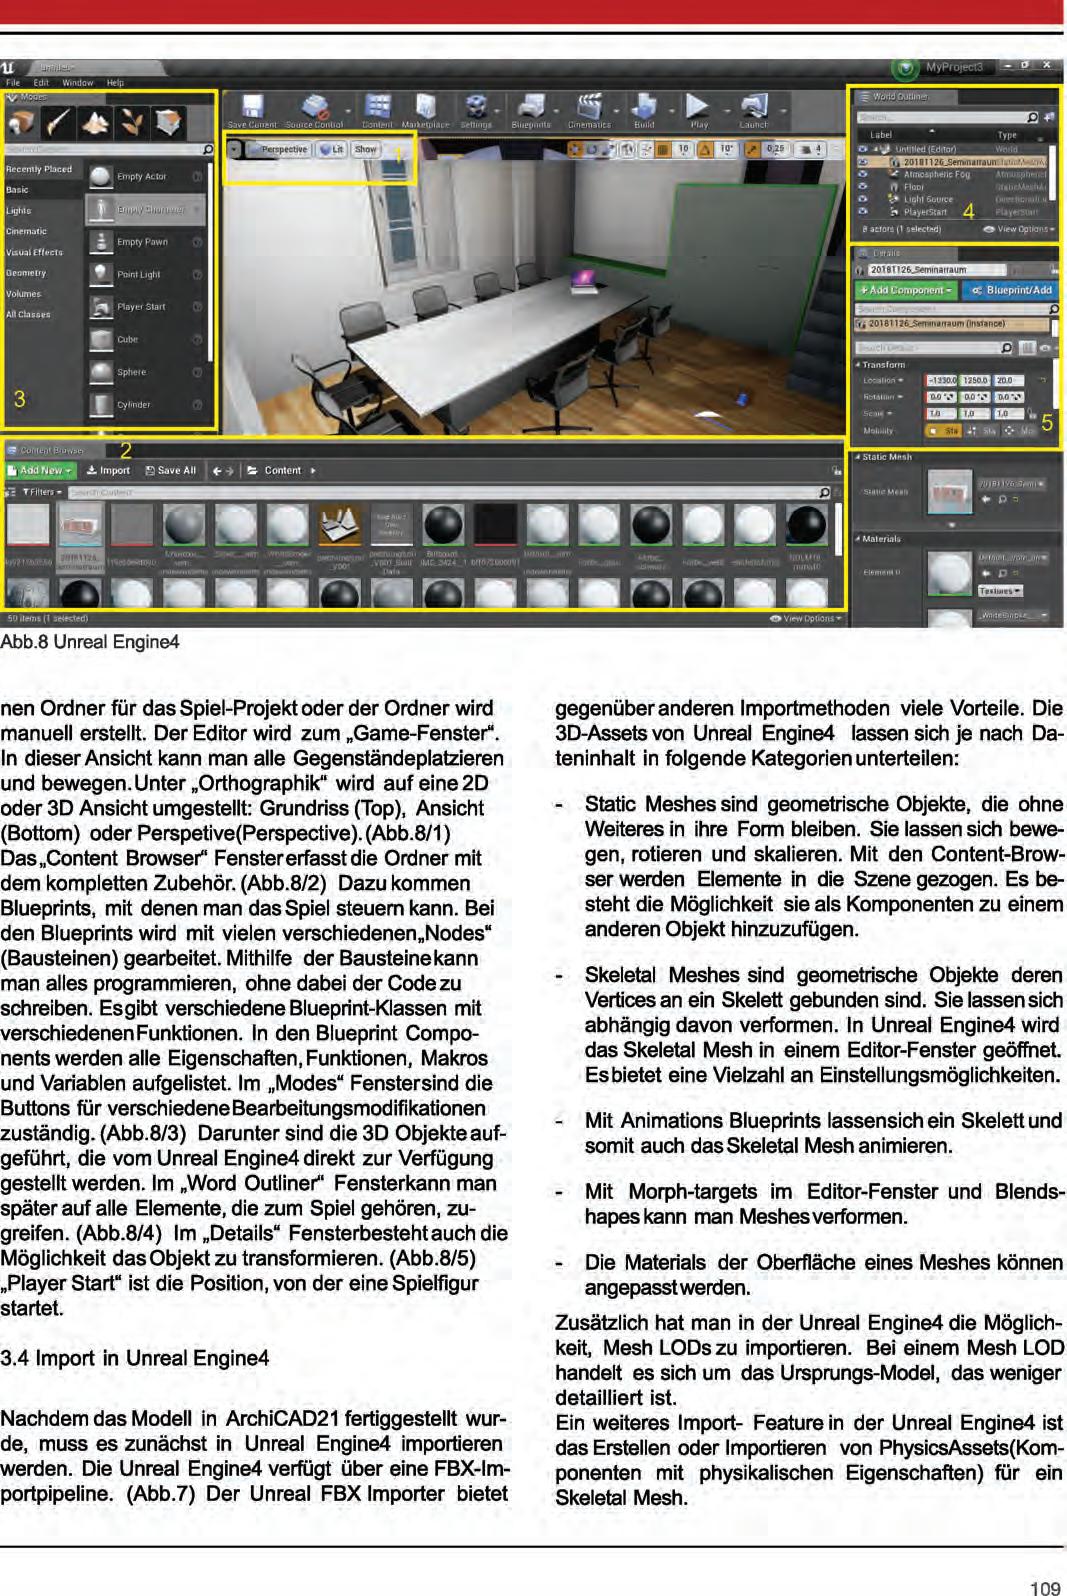Select the Empty Pawn item

coord(146,242)
